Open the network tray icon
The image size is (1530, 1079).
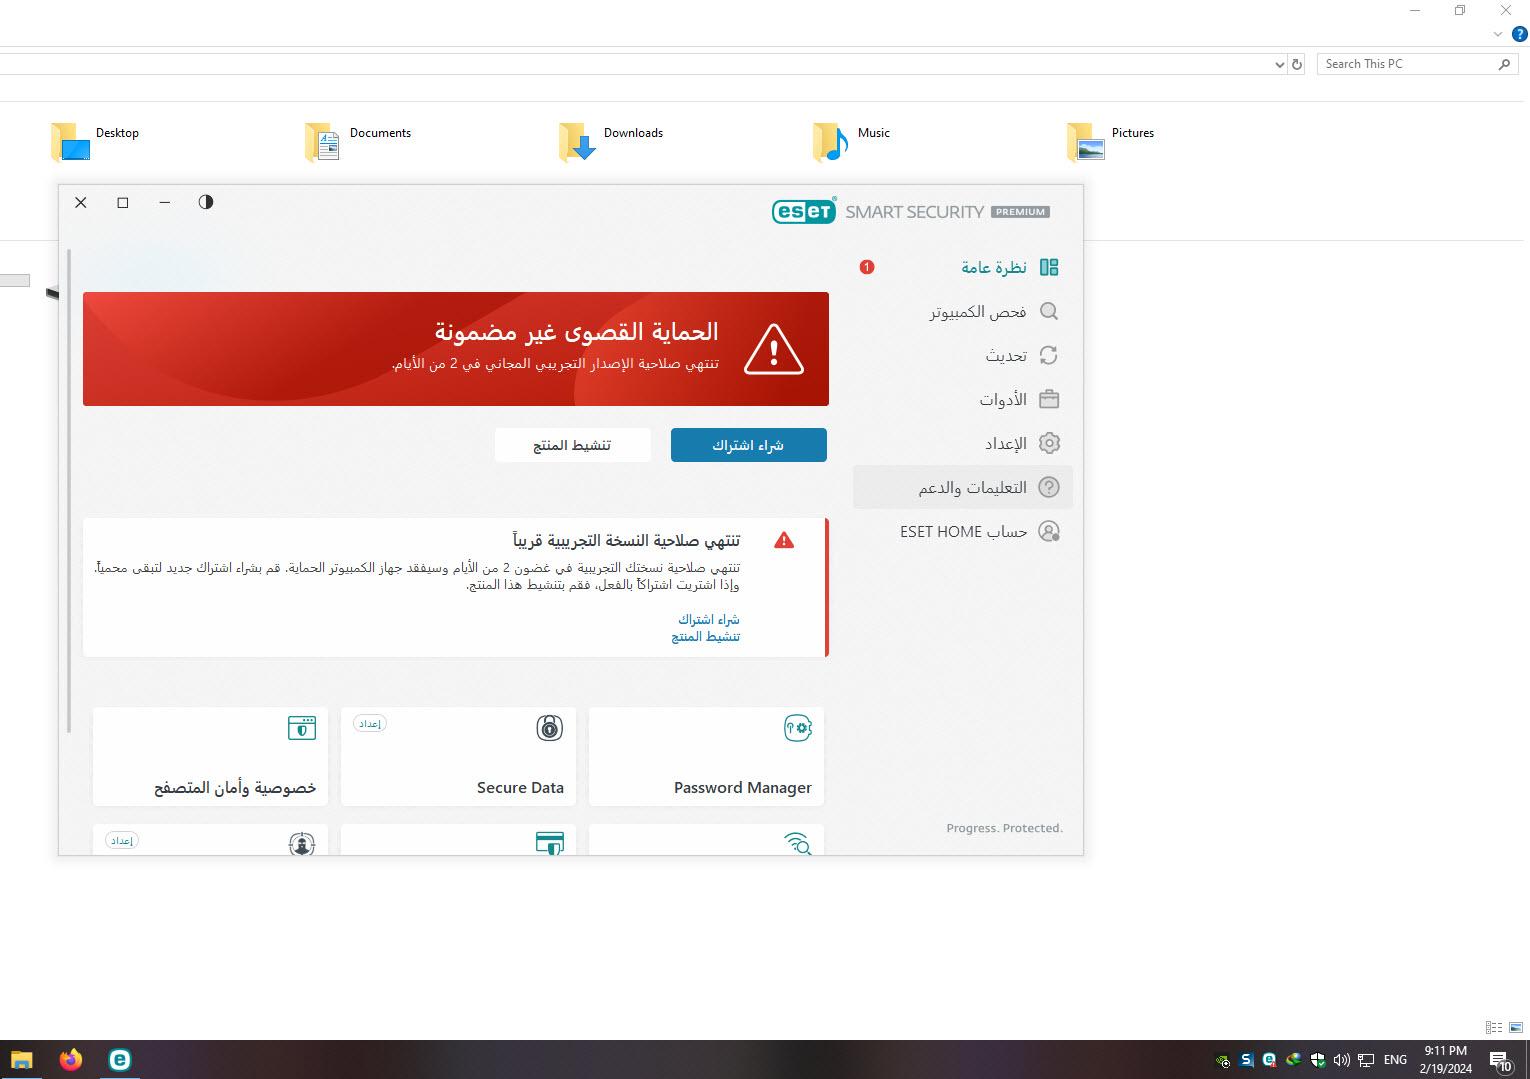[1366, 1060]
